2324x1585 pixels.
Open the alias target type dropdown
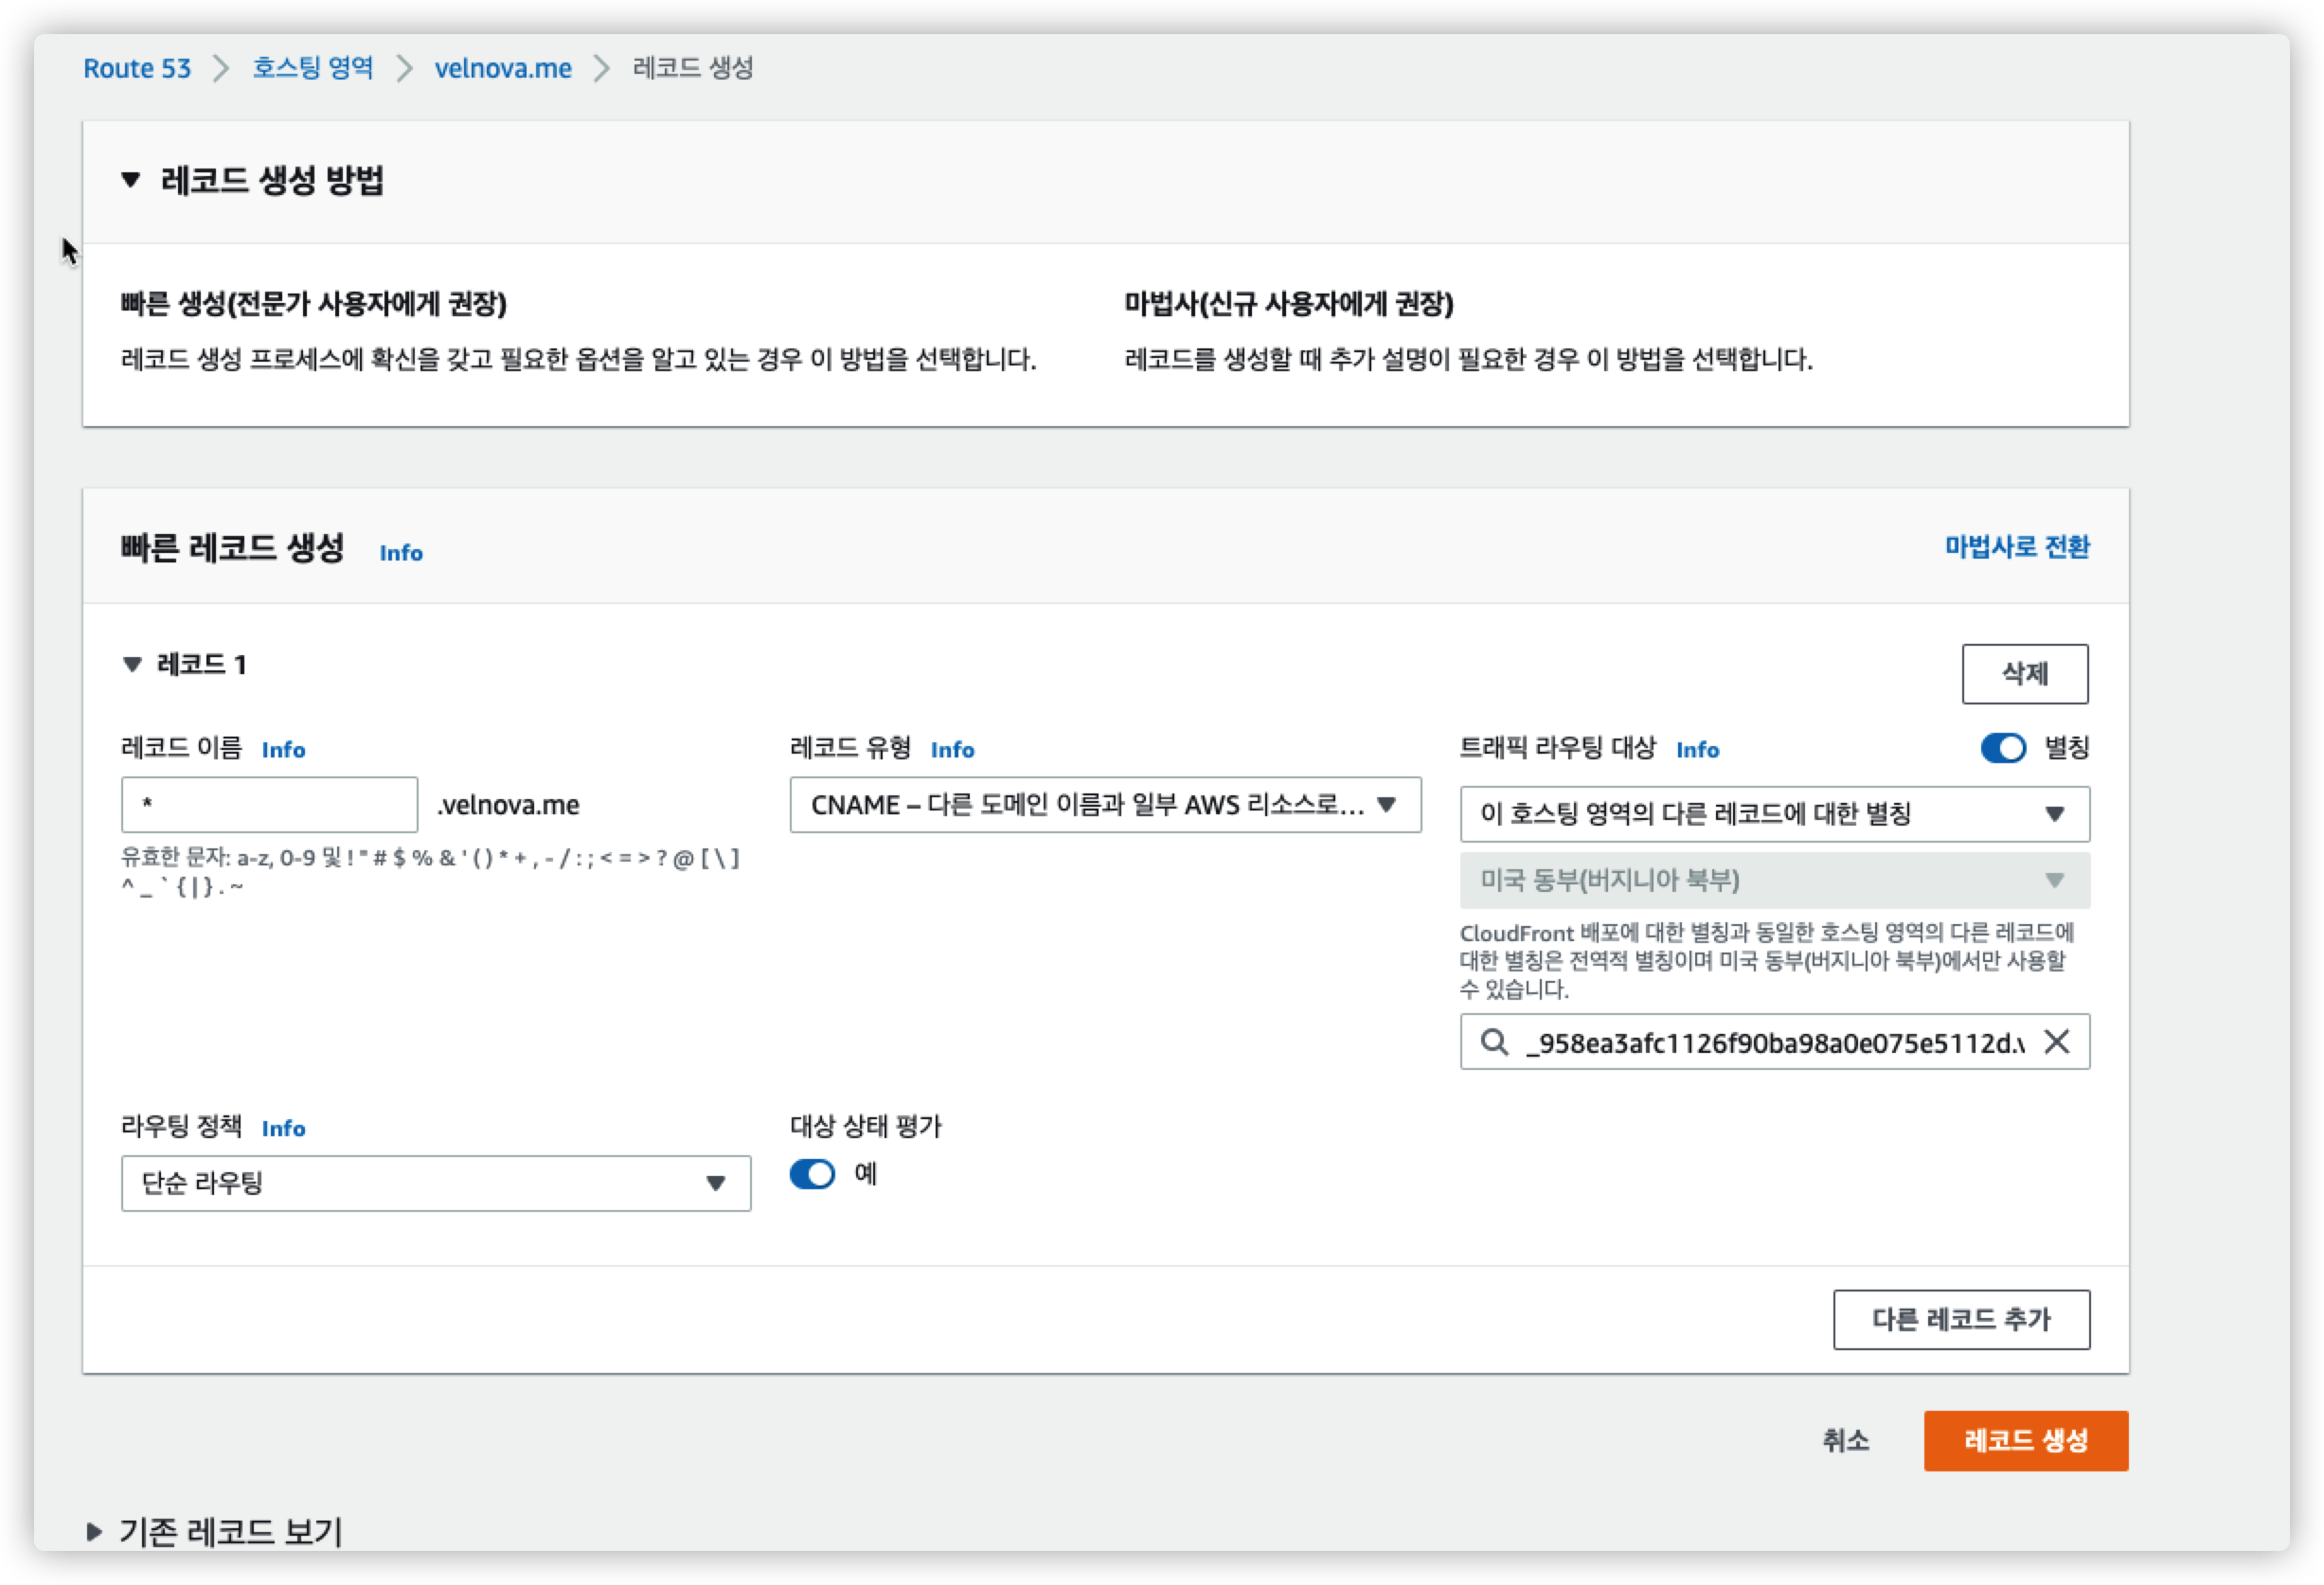[x=1774, y=814]
